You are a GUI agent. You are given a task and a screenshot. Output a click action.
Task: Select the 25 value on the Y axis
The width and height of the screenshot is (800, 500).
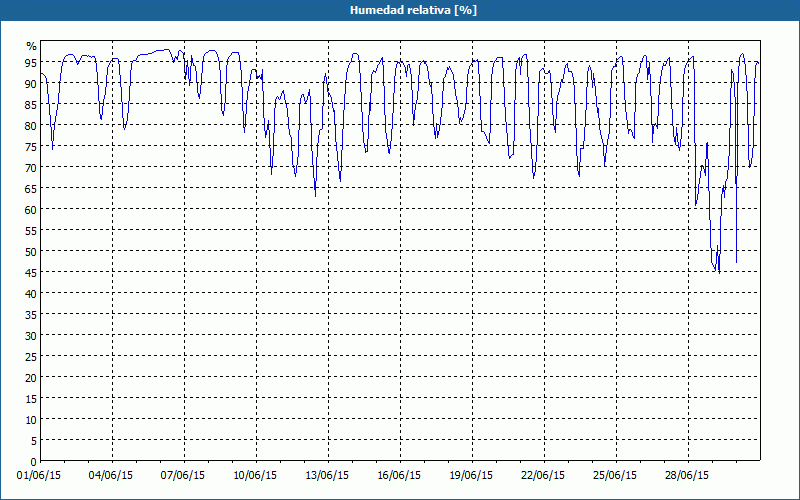click(x=31, y=356)
